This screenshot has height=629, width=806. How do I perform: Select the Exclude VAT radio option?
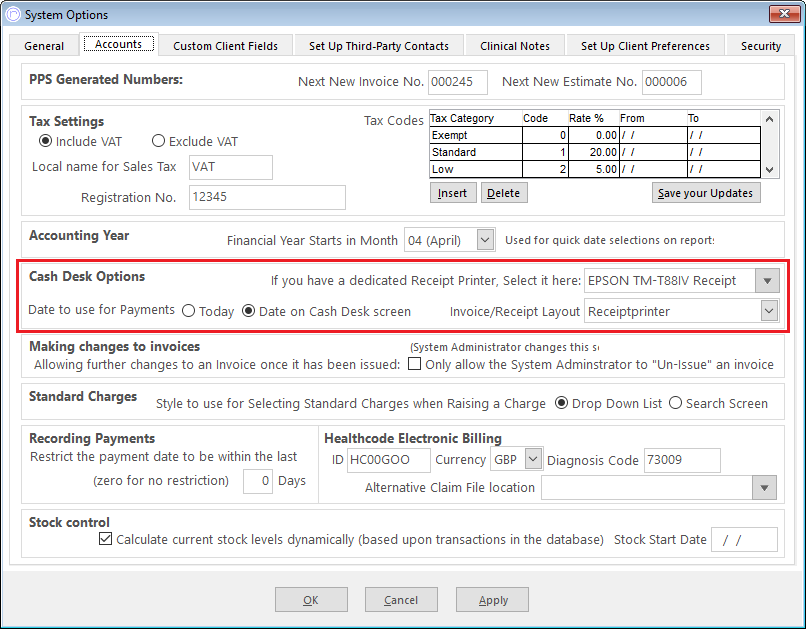pyautogui.click(x=158, y=141)
